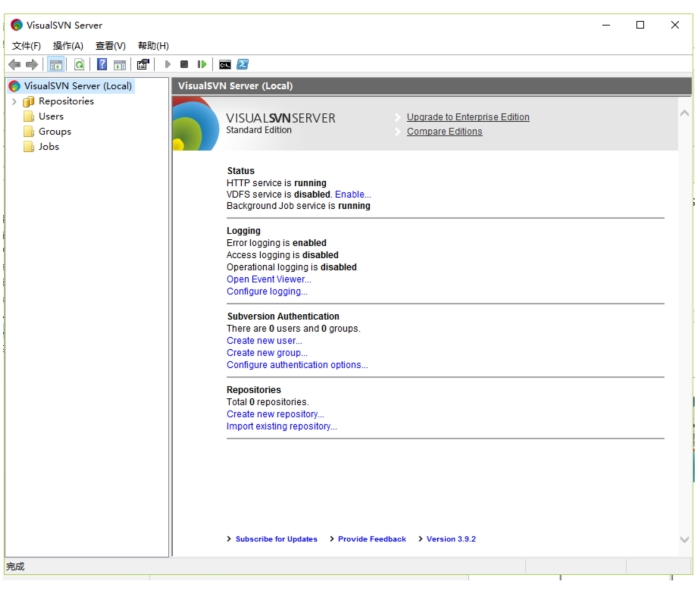Click the Repositories folder icon
Screen dimensions: 698x593
(x=28, y=102)
